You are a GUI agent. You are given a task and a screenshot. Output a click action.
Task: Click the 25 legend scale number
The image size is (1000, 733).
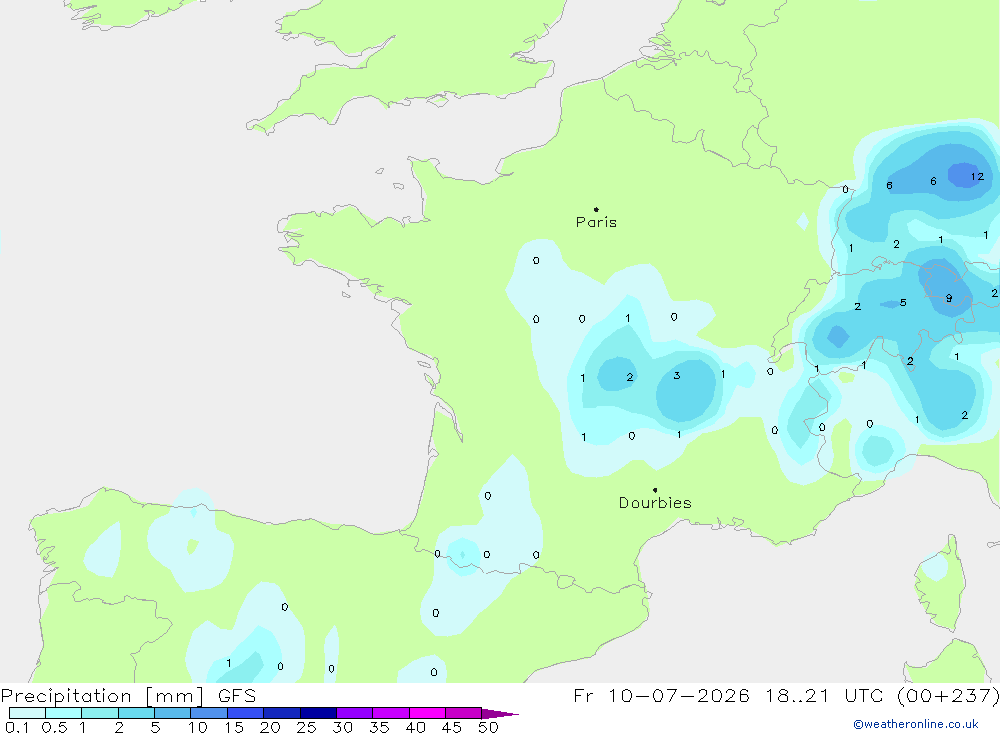[x=306, y=727]
